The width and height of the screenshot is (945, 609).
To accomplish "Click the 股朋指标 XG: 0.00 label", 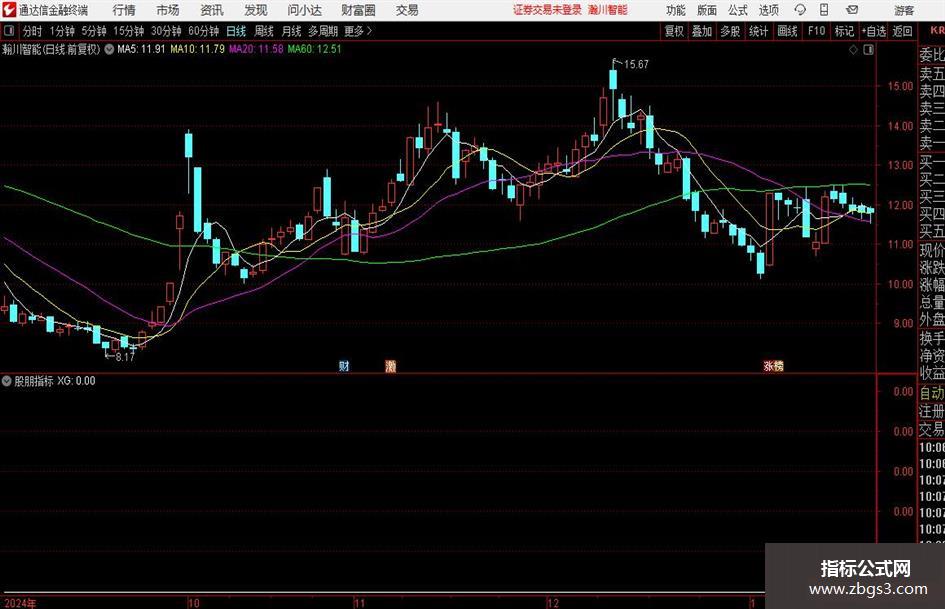I will pyautogui.click(x=55, y=380).
